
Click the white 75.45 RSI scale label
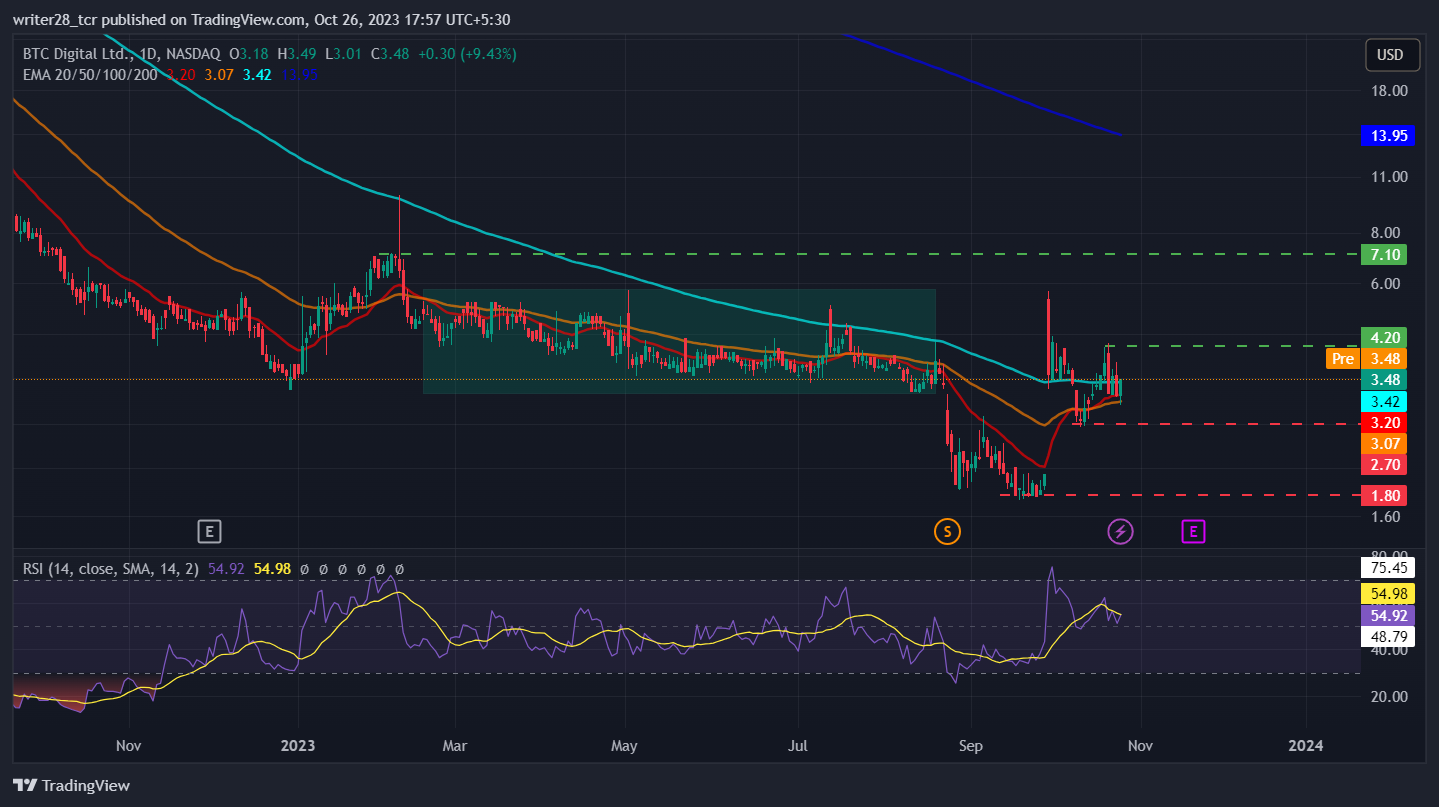tap(1388, 568)
